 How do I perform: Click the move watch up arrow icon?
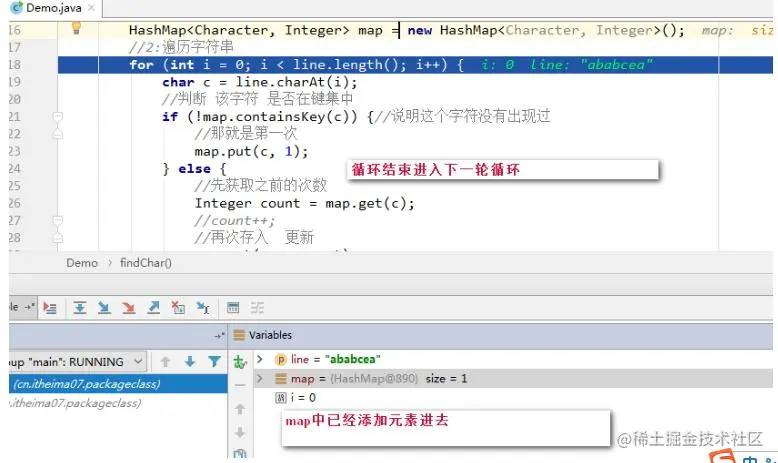pyautogui.click(x=240, y=409)
